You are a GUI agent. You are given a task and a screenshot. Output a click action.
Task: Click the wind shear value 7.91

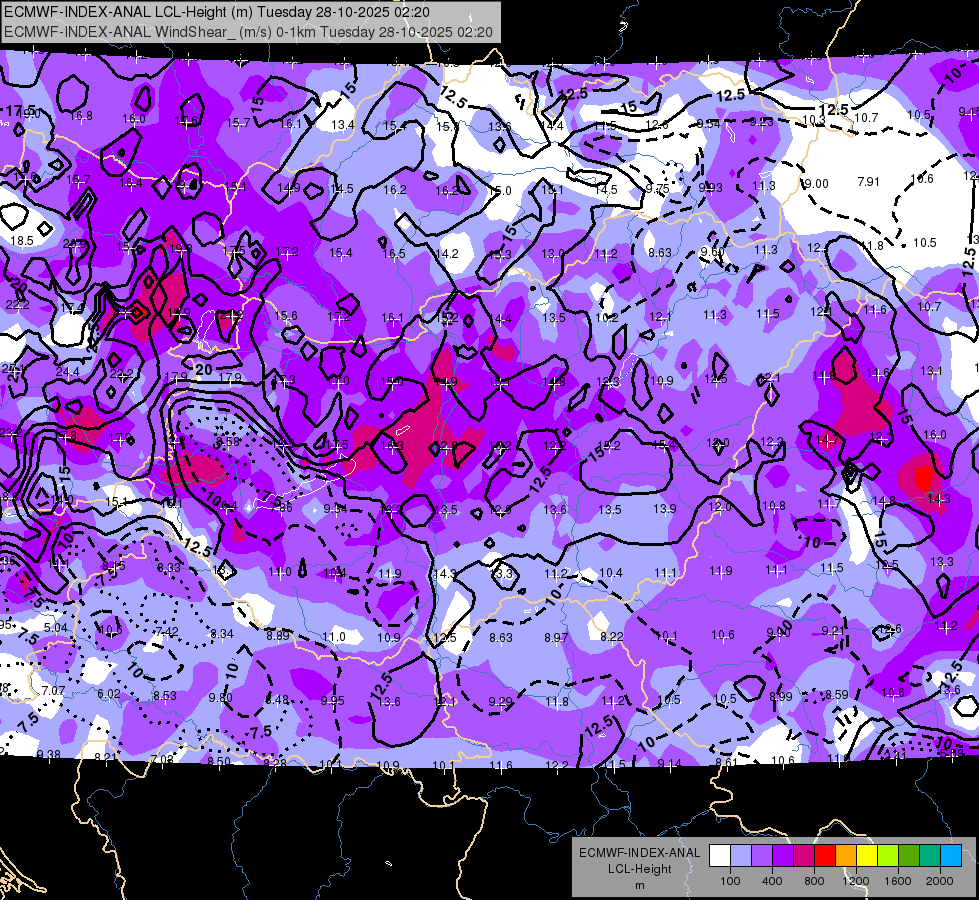coord(868,182)
